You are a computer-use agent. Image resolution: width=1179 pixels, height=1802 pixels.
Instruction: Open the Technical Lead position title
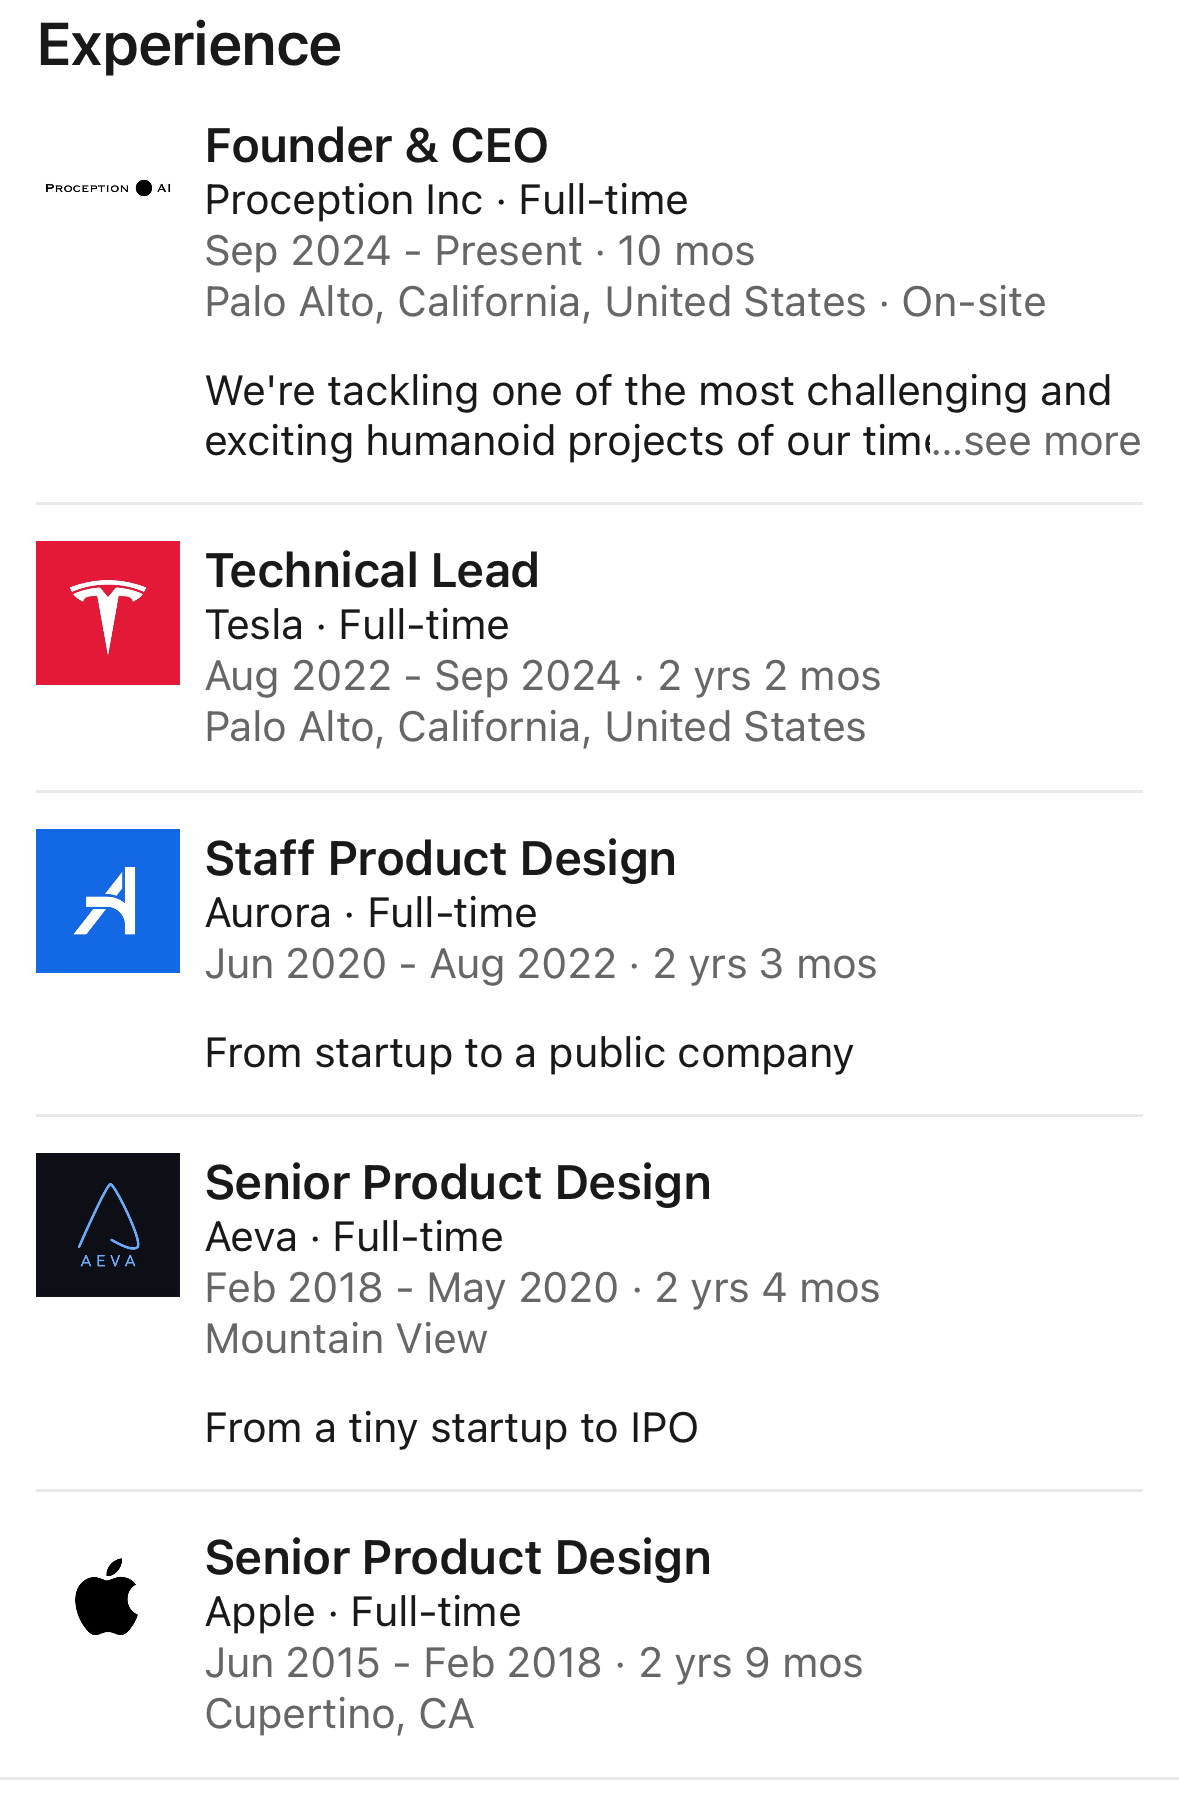pos(372,571)
